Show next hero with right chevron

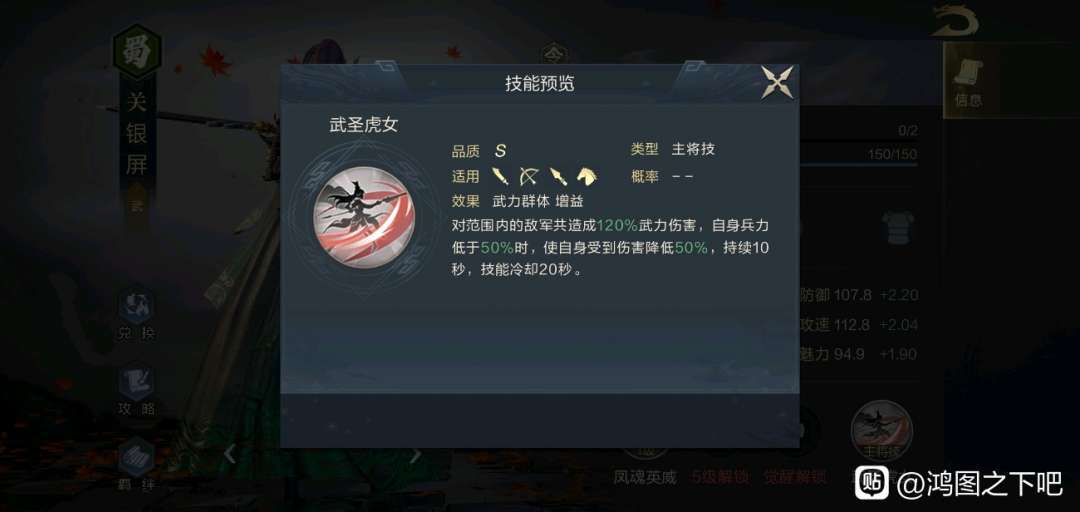[415, 454]
